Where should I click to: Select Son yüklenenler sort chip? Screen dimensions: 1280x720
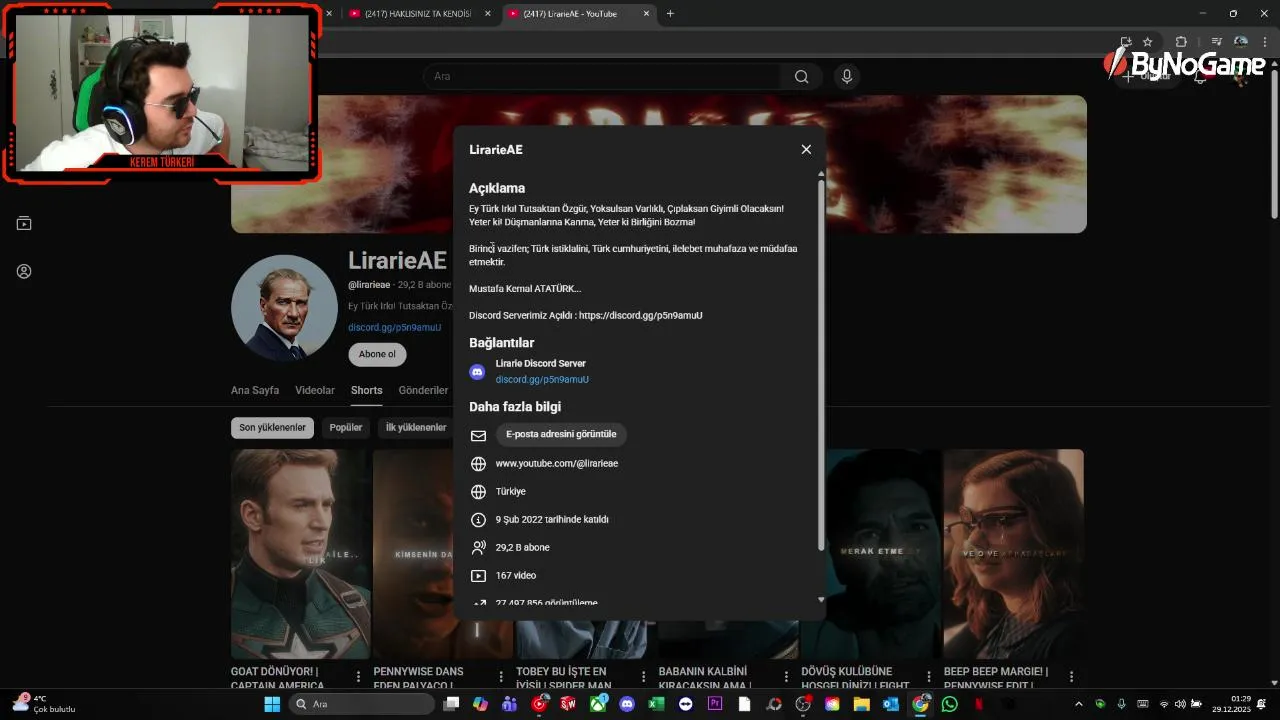point(272,428)
